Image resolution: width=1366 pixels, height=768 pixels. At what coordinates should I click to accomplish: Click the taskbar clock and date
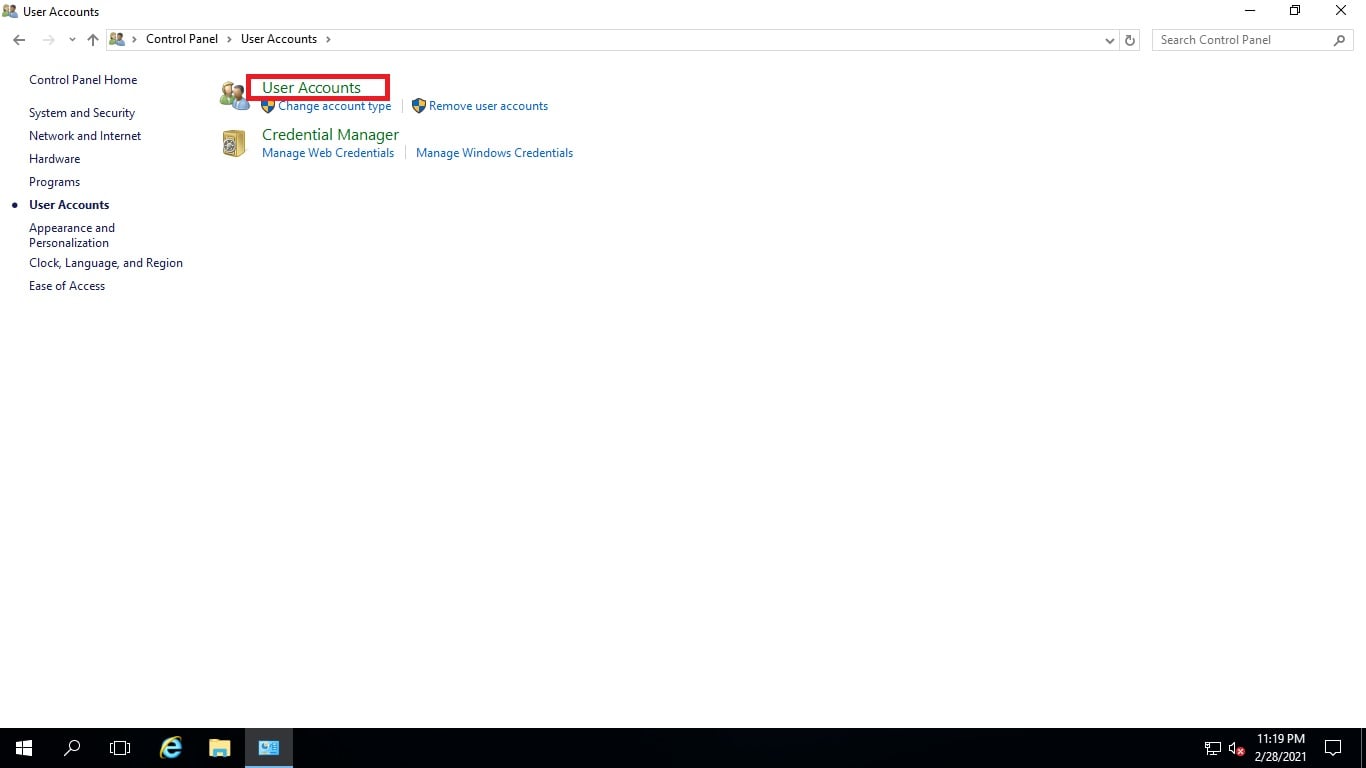(1280, 748)
